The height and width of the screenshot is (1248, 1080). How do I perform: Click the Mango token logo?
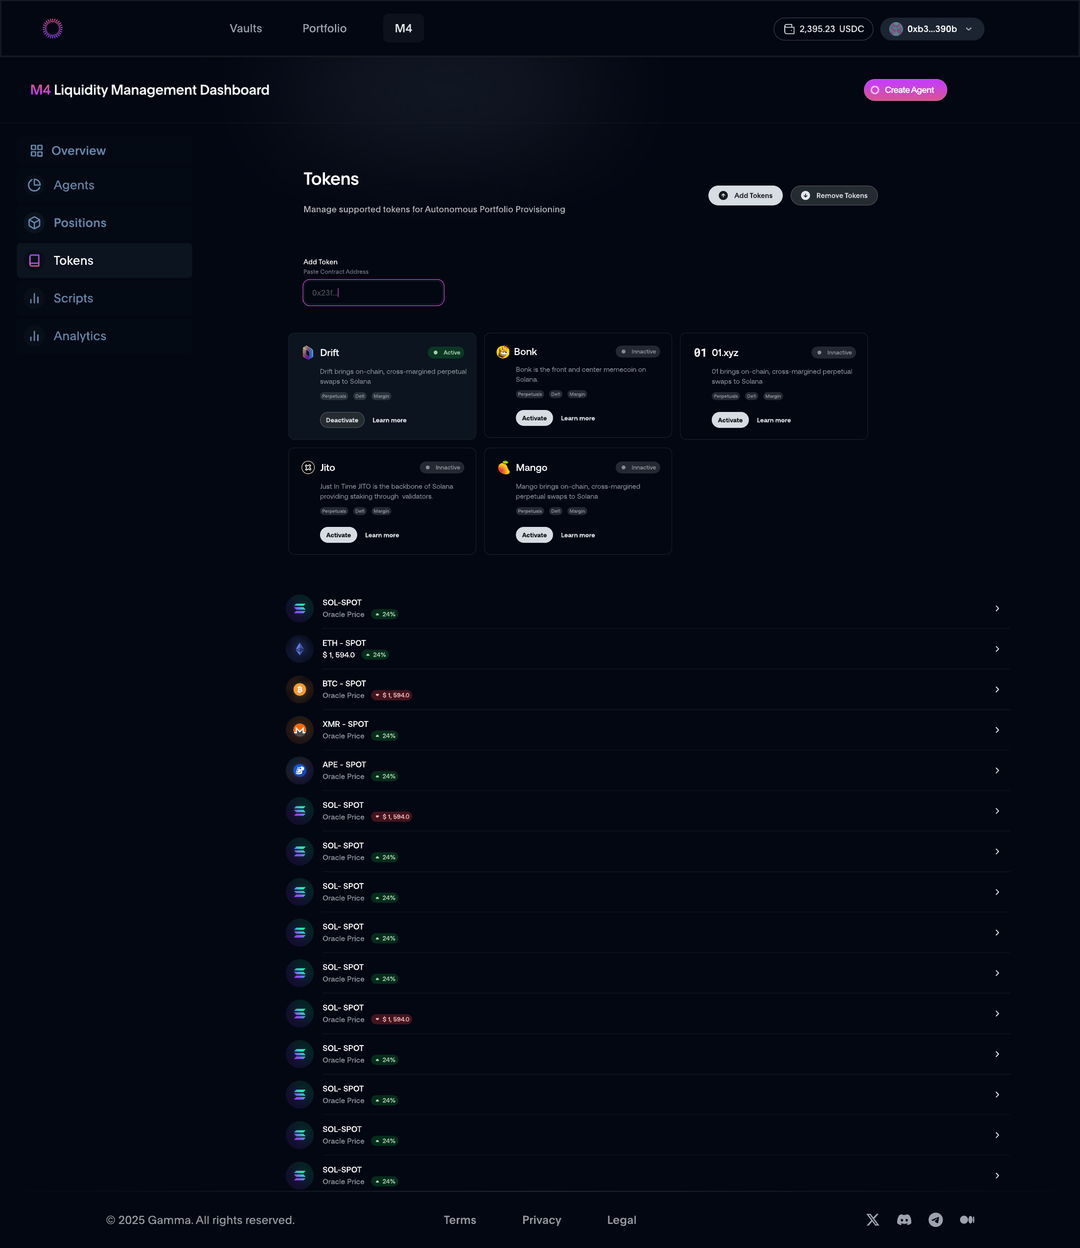504,467
